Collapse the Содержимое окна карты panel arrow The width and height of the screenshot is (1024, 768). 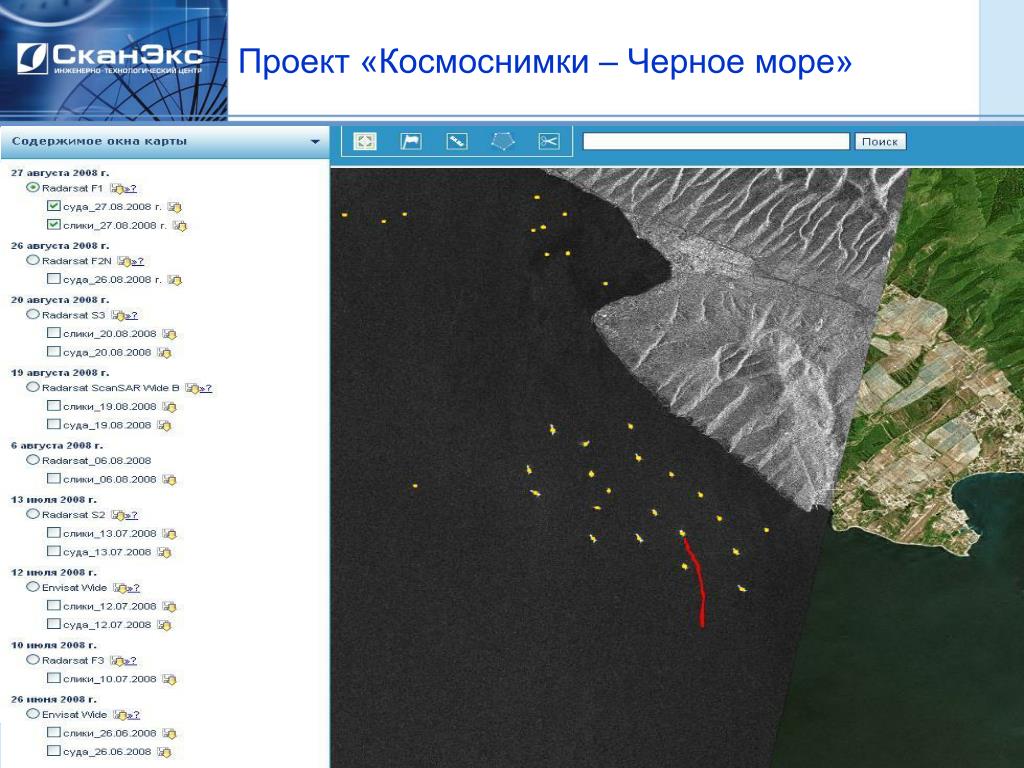(x=315, y=142)
